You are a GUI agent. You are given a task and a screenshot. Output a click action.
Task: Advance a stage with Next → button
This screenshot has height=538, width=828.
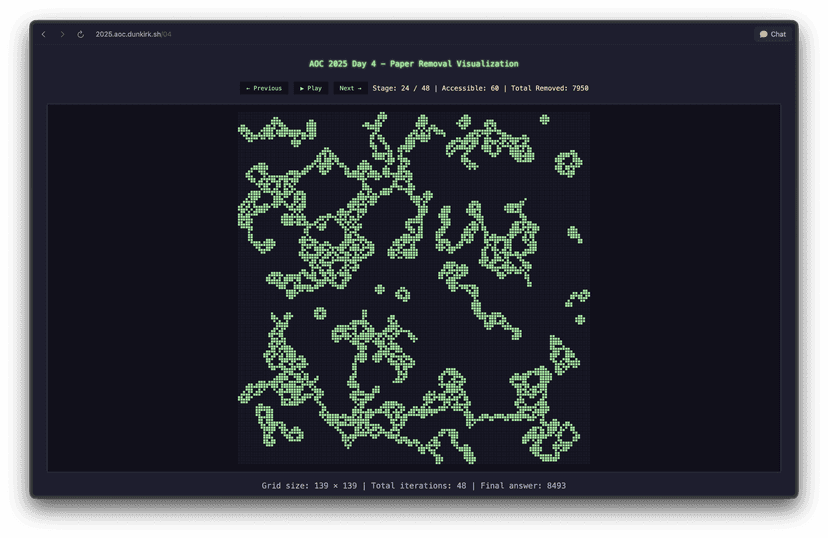click(x=350, y=88)
